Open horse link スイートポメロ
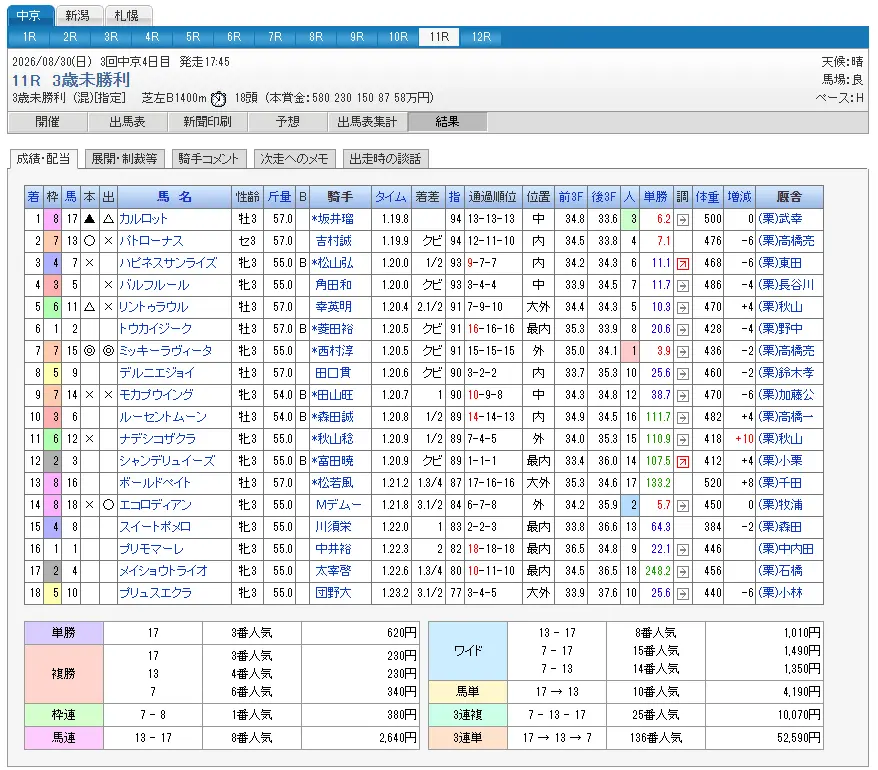878x770 pixels. coord(155,527)
